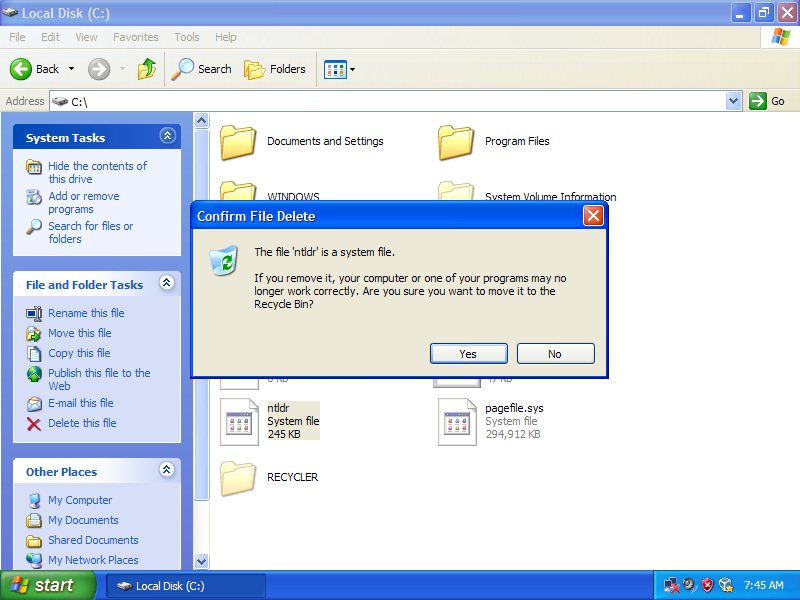
Task: Click Local Disk (C:) taskbar button
Action: (186, 586)
